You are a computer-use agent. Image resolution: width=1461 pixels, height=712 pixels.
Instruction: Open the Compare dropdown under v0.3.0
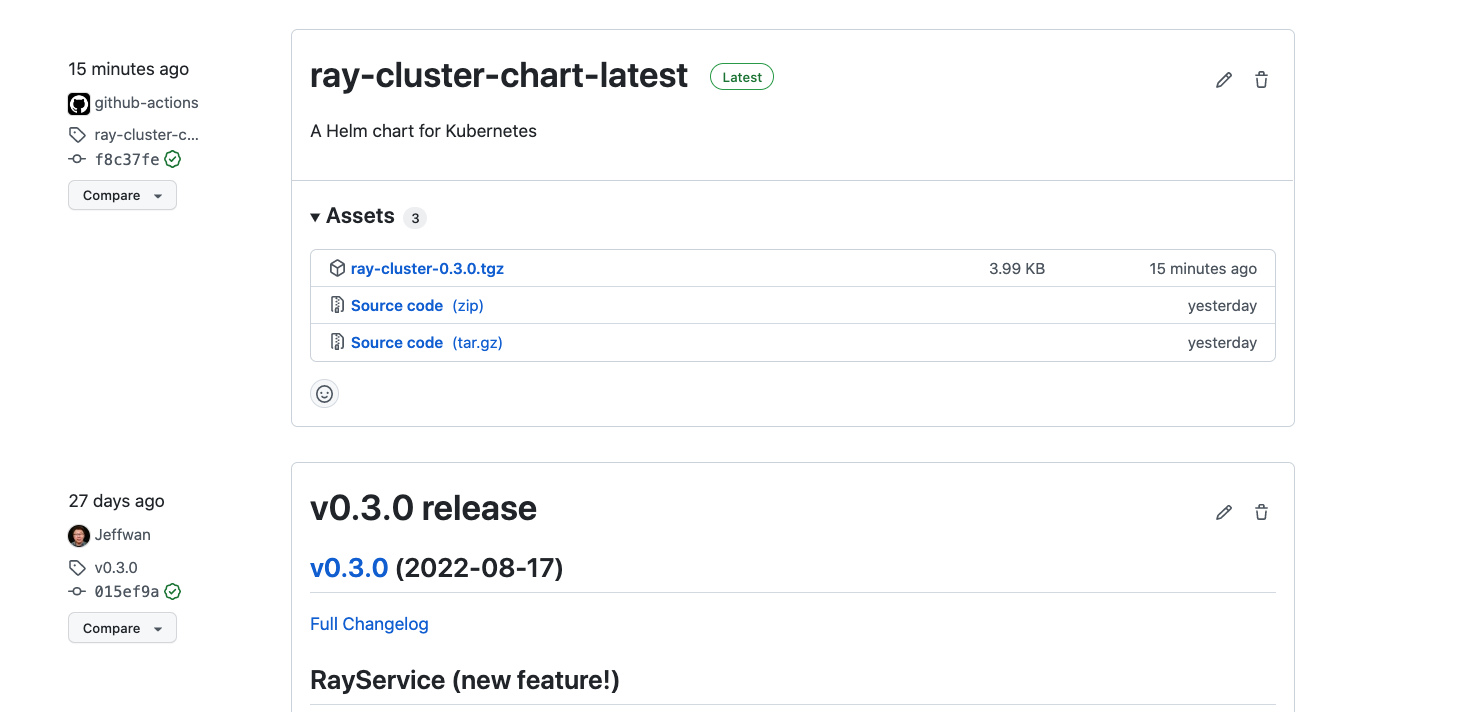tap(122, 627)
